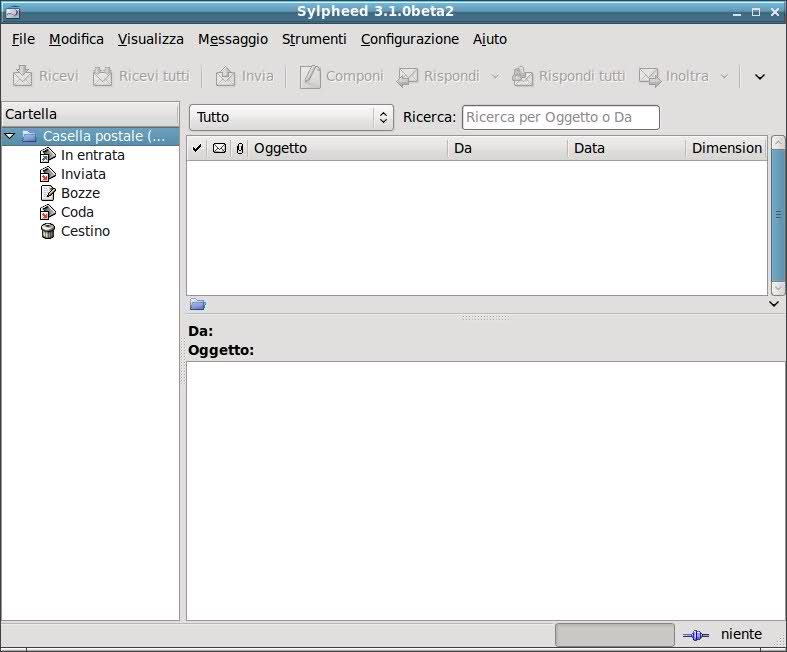Sort by the envelope status column
The width and height of the screenshot is (787, 652).
click(x=219, y=148)
